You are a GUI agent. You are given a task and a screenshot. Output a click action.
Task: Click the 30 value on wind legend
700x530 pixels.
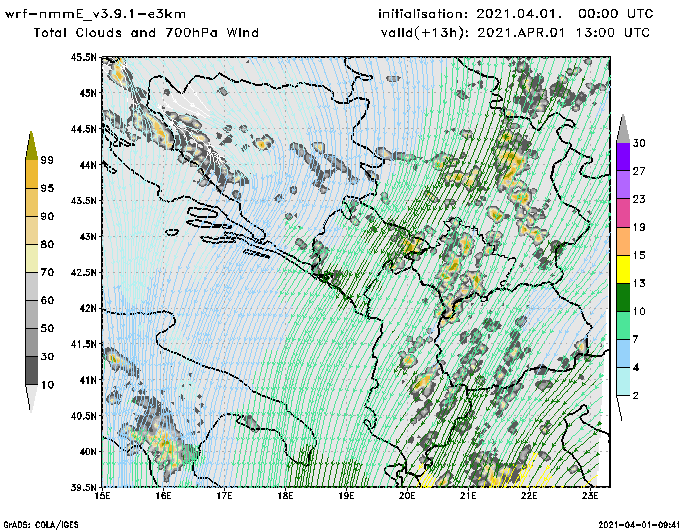(x=639, y=143)
